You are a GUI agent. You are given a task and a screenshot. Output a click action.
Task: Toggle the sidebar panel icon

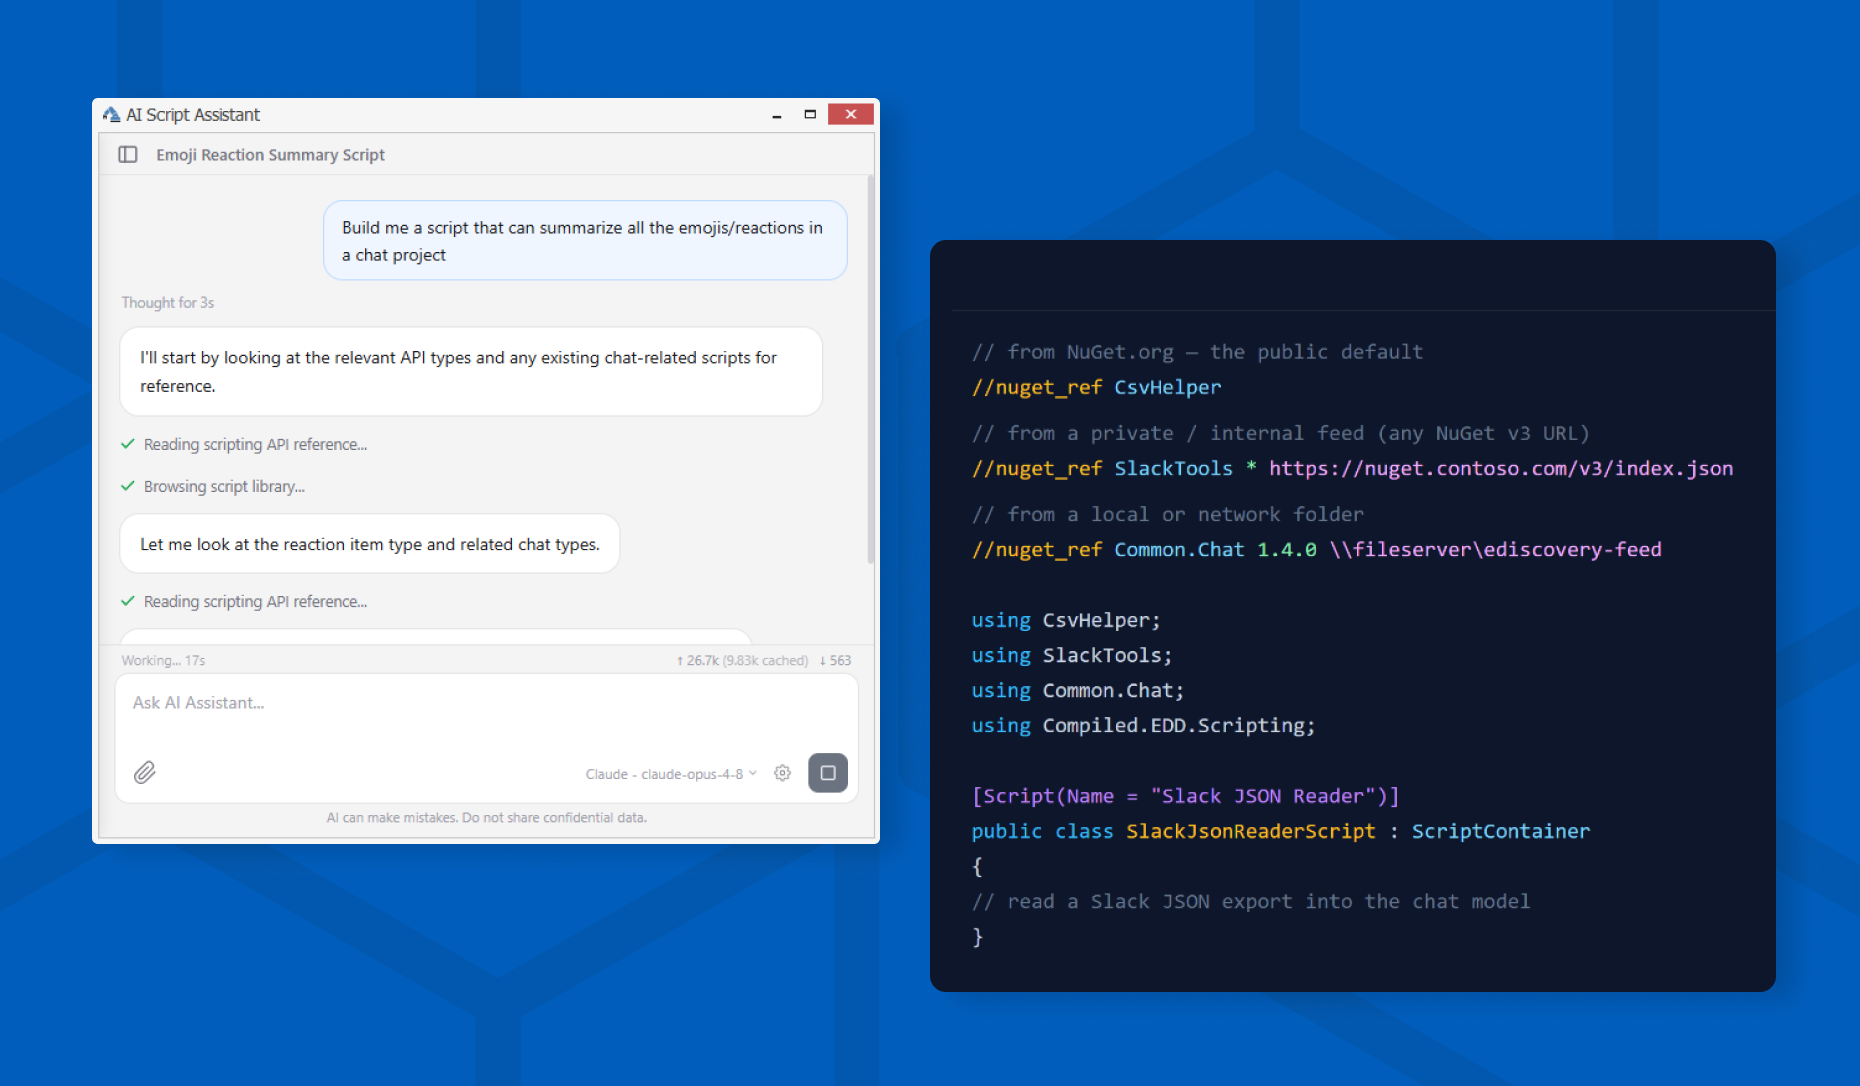[x=128, y=154]
